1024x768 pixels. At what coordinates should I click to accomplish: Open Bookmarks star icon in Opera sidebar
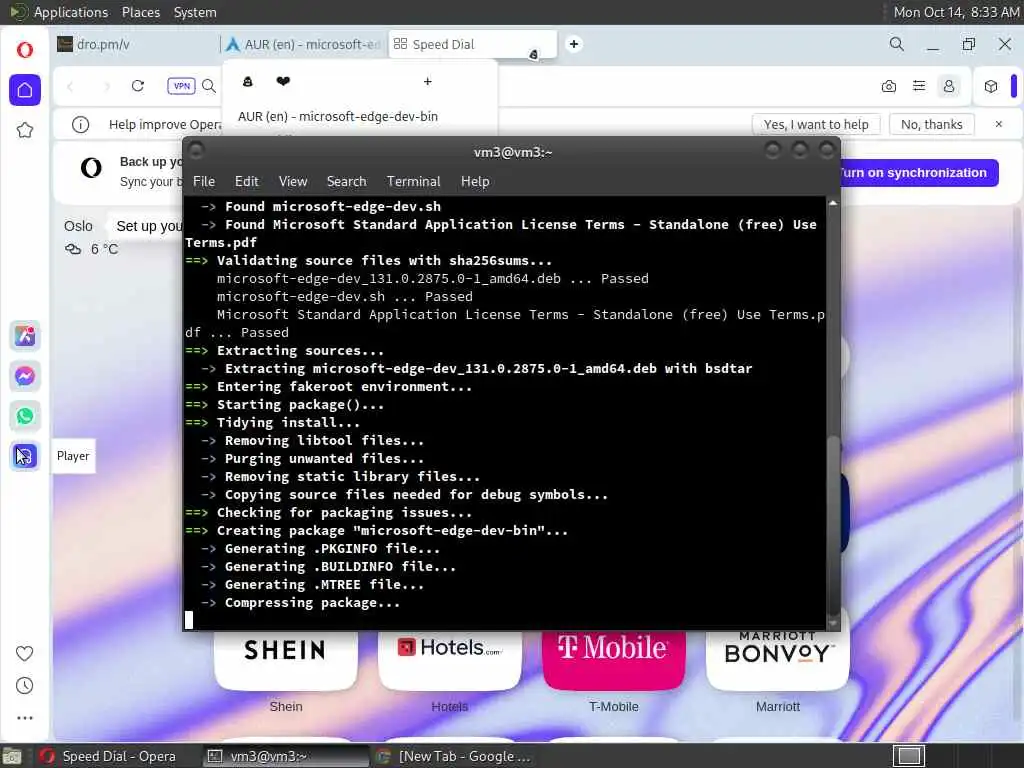pyautogui.click(x=25, y=130)
